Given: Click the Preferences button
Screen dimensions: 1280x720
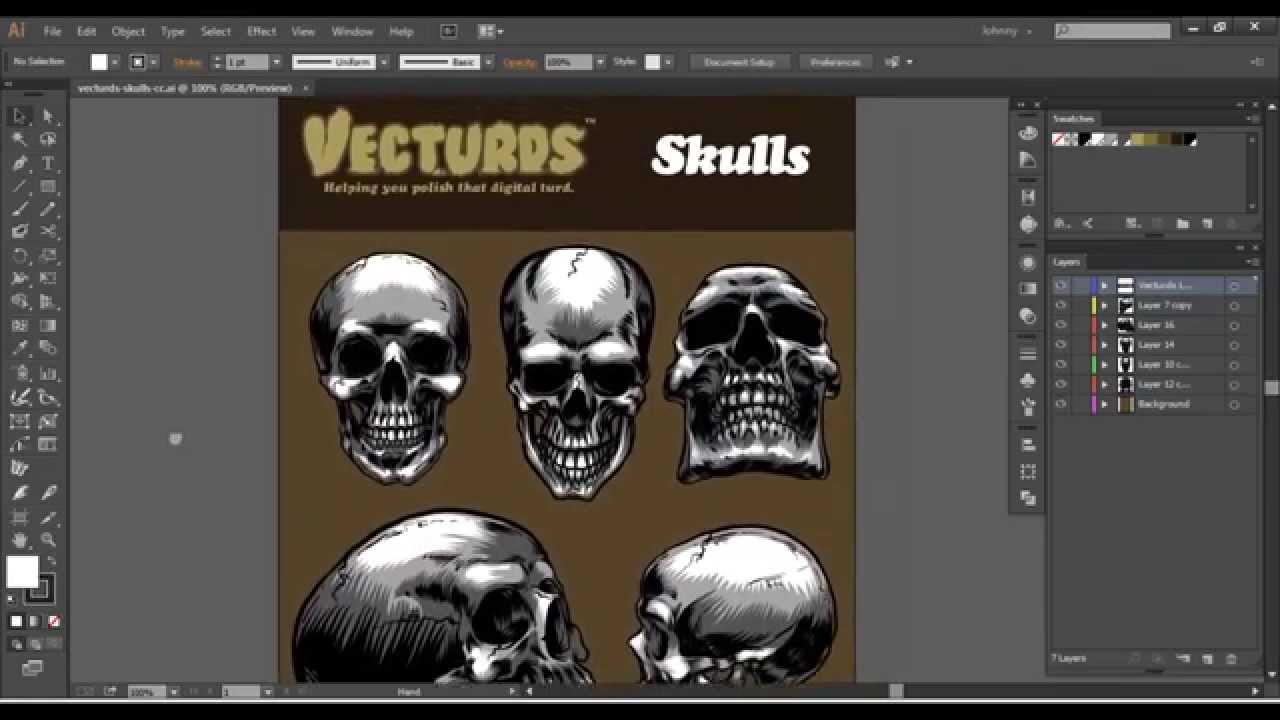Looking at the screenshot, I should pyautogui.click(x=835, y=62).
